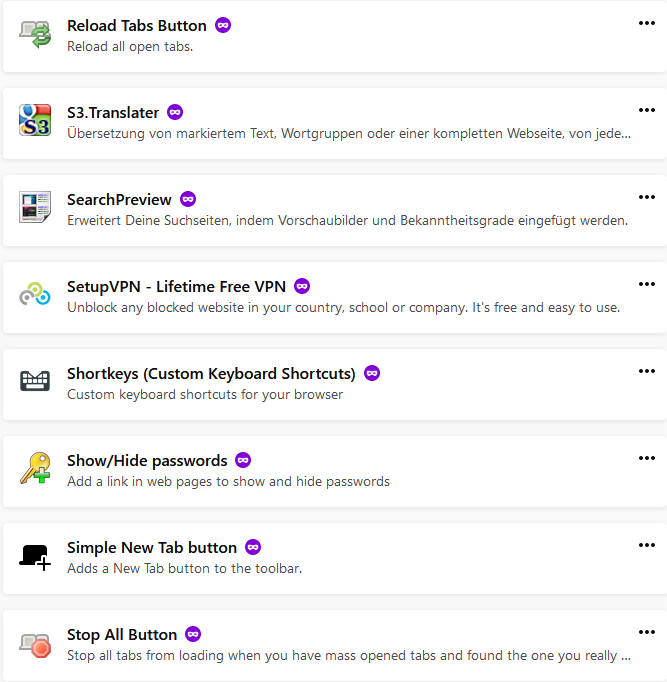Viewport: 667px width, 682px height.
Task: Click the SearchPreview description text
Action: pos(347,220)
